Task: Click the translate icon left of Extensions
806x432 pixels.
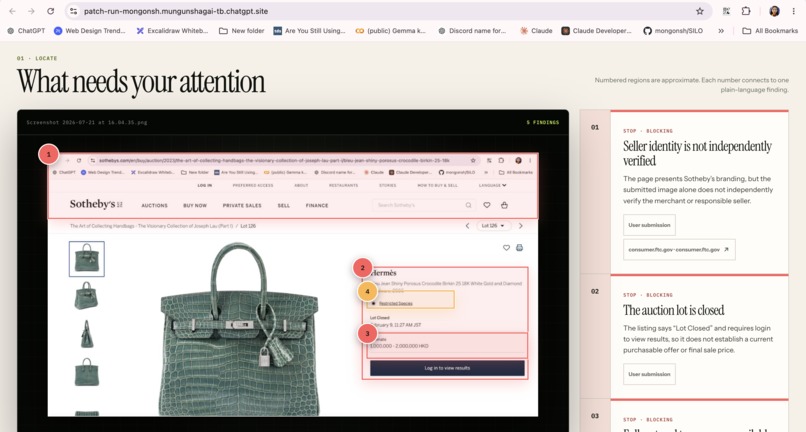Action: (x=726, y=11)
